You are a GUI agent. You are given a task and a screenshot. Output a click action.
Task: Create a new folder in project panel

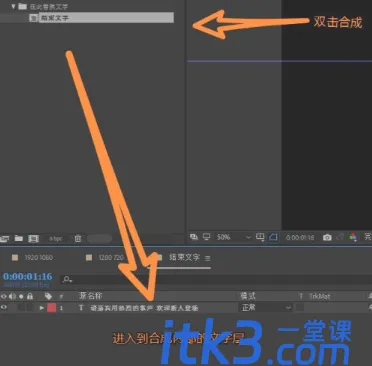[19, 238]
